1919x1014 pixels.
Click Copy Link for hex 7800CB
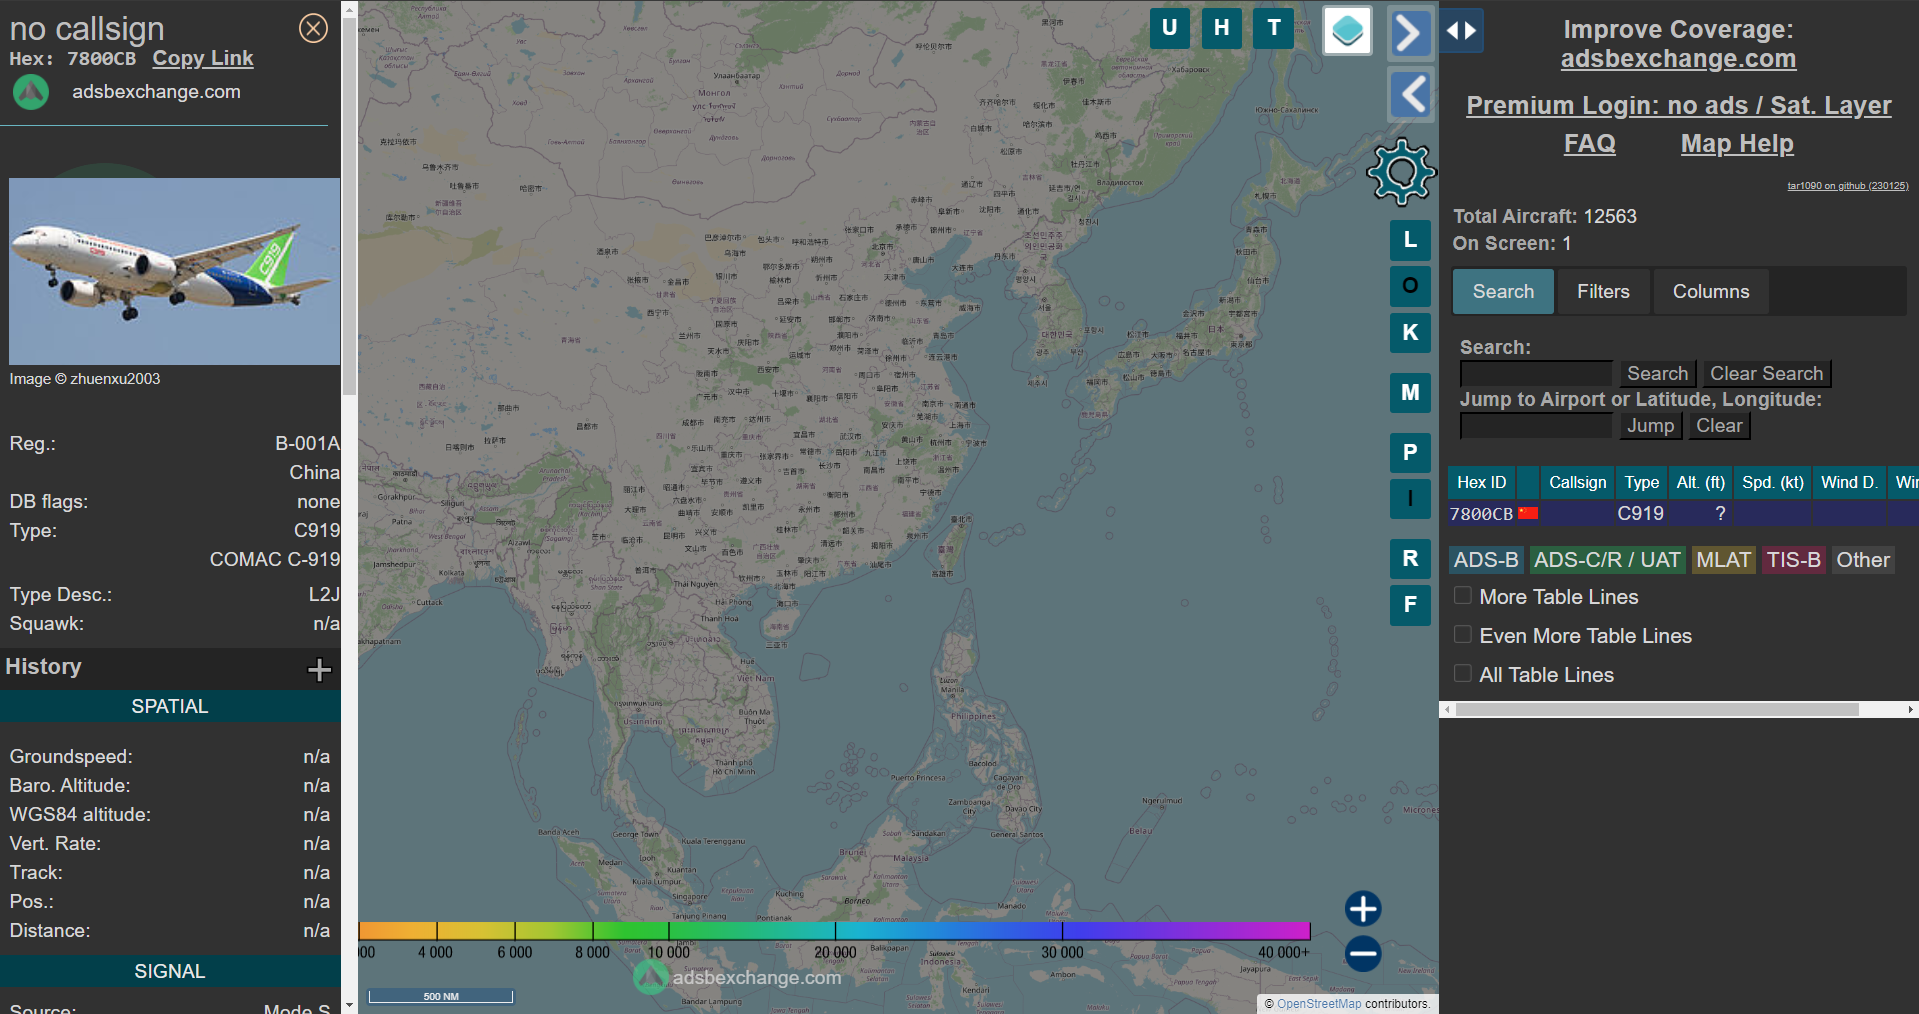click(x=203, y=58)
